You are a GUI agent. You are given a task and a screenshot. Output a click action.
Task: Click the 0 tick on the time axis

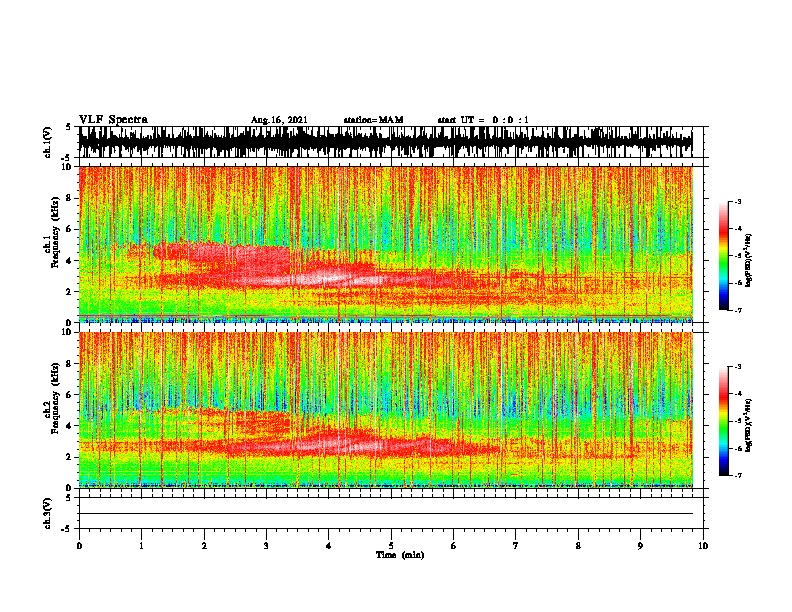79,546
